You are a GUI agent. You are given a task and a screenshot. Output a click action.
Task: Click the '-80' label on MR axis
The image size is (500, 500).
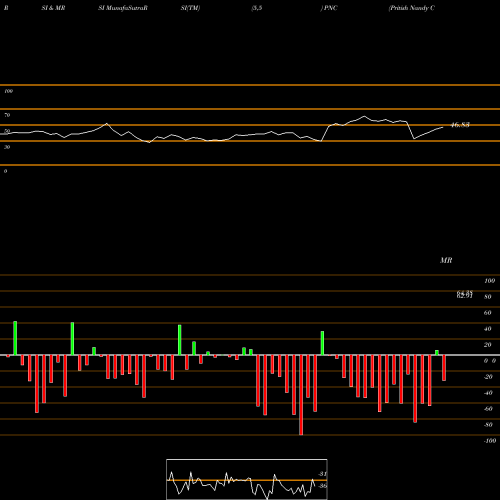coord(488,425)
